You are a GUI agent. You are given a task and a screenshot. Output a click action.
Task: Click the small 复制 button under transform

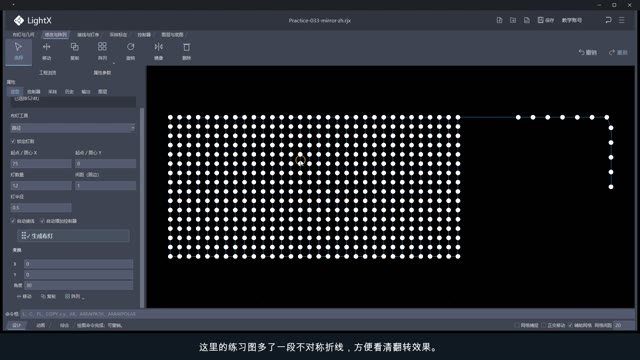click(48, 296)
